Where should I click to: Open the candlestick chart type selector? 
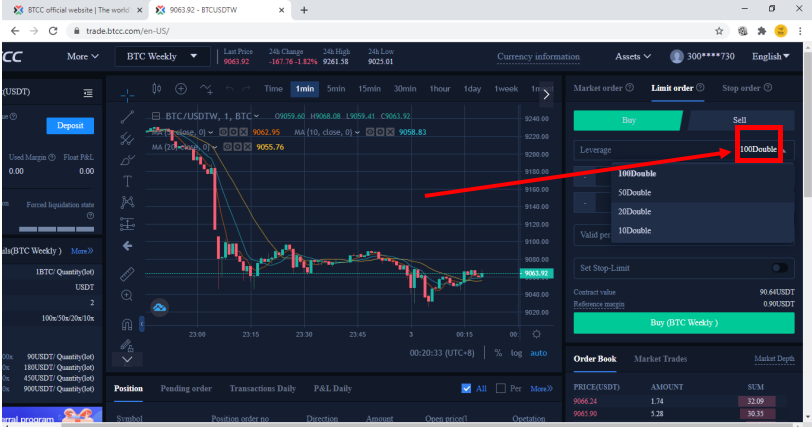tap(156, 89)
